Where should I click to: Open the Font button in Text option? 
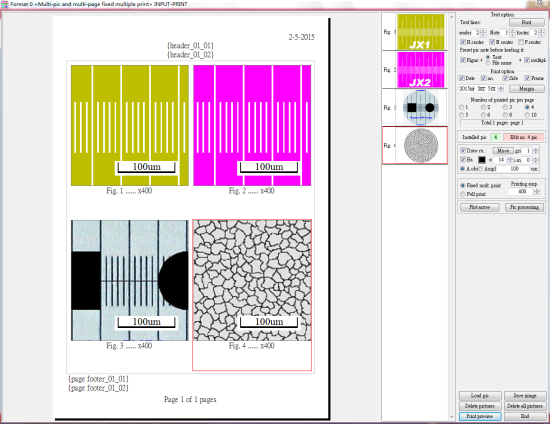pyautogui.click(x=526, y=22)
